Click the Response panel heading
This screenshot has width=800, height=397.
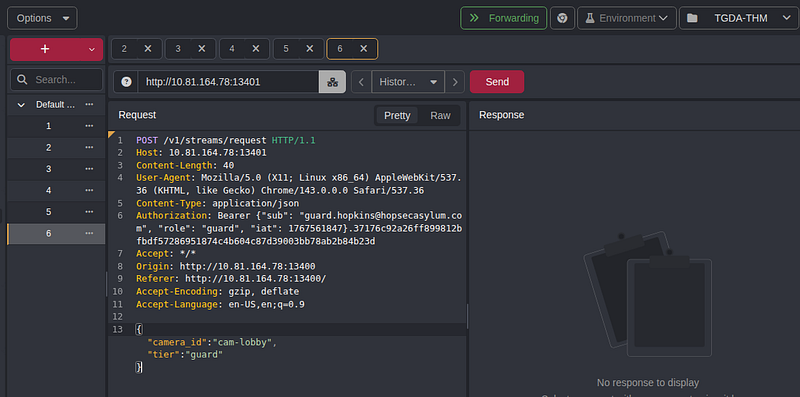501,115
